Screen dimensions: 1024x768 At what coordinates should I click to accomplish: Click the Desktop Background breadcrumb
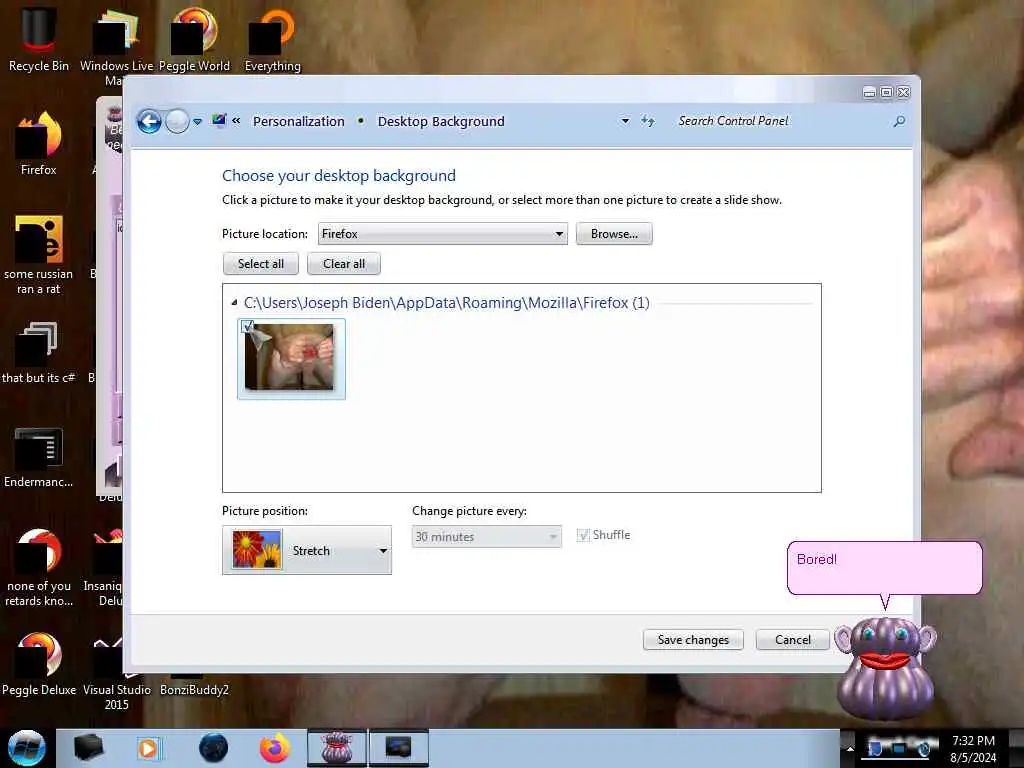pyautogui.click(x=441, y=121)
